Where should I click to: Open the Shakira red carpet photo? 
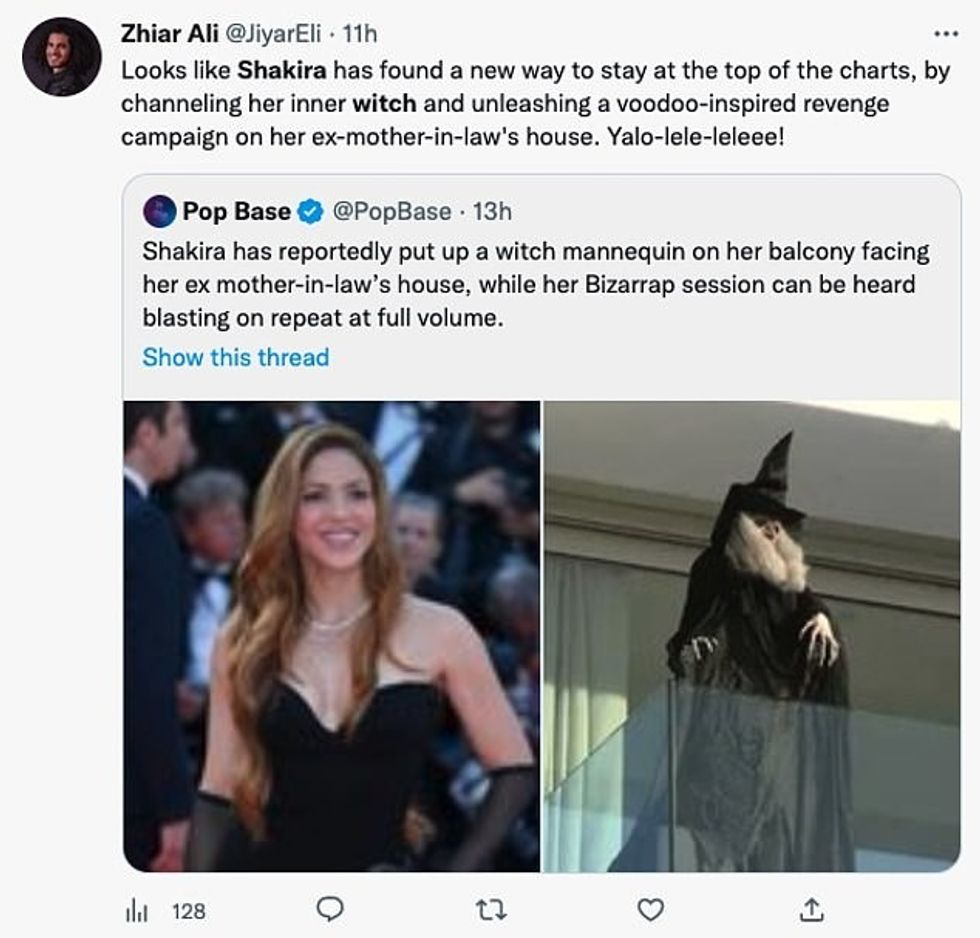(331, 636)
